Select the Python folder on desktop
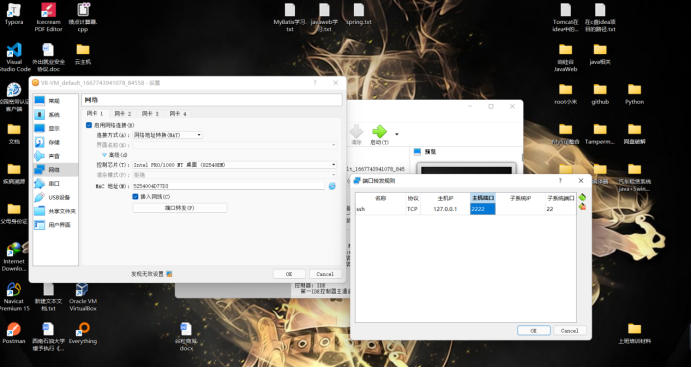Screen dimensions: 692x368 coord(634,94)
